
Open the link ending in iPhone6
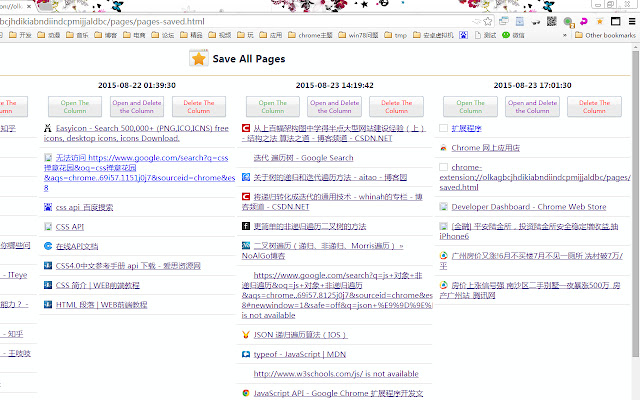[x=529, y=231]
